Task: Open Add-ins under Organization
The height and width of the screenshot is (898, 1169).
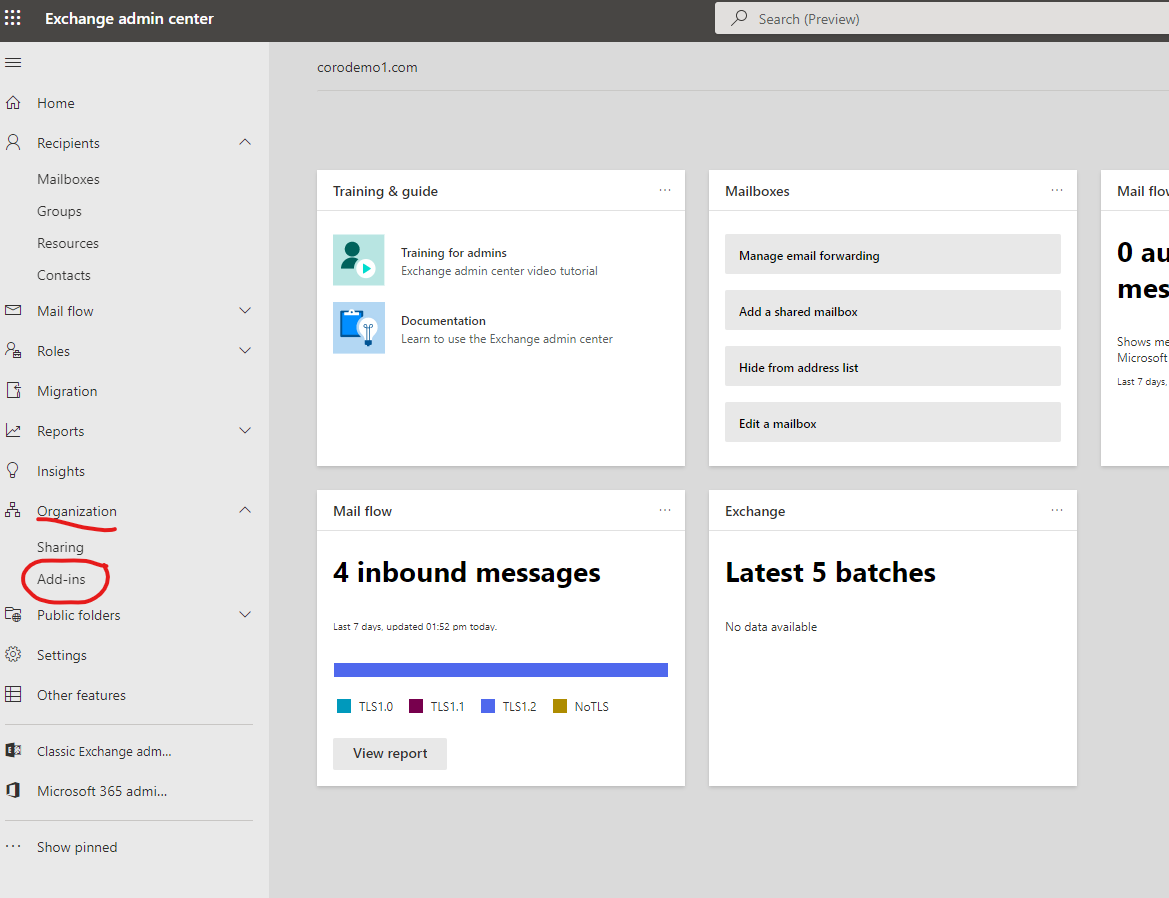Action: tap(61, 579)
